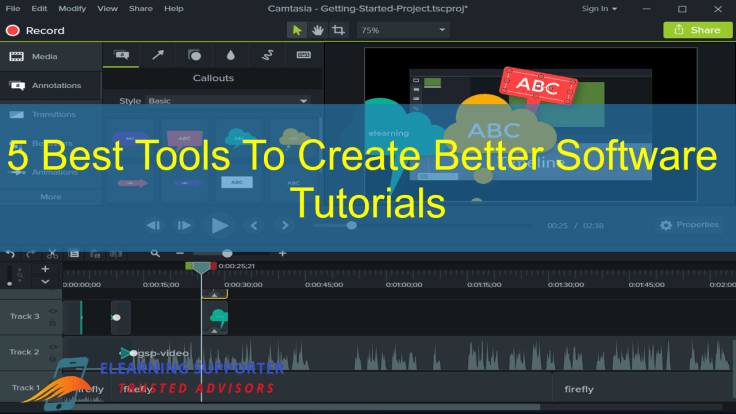Select the blue speech bubble callout
The height and width of the screenshot is (414, 736).
click(130, 140)
